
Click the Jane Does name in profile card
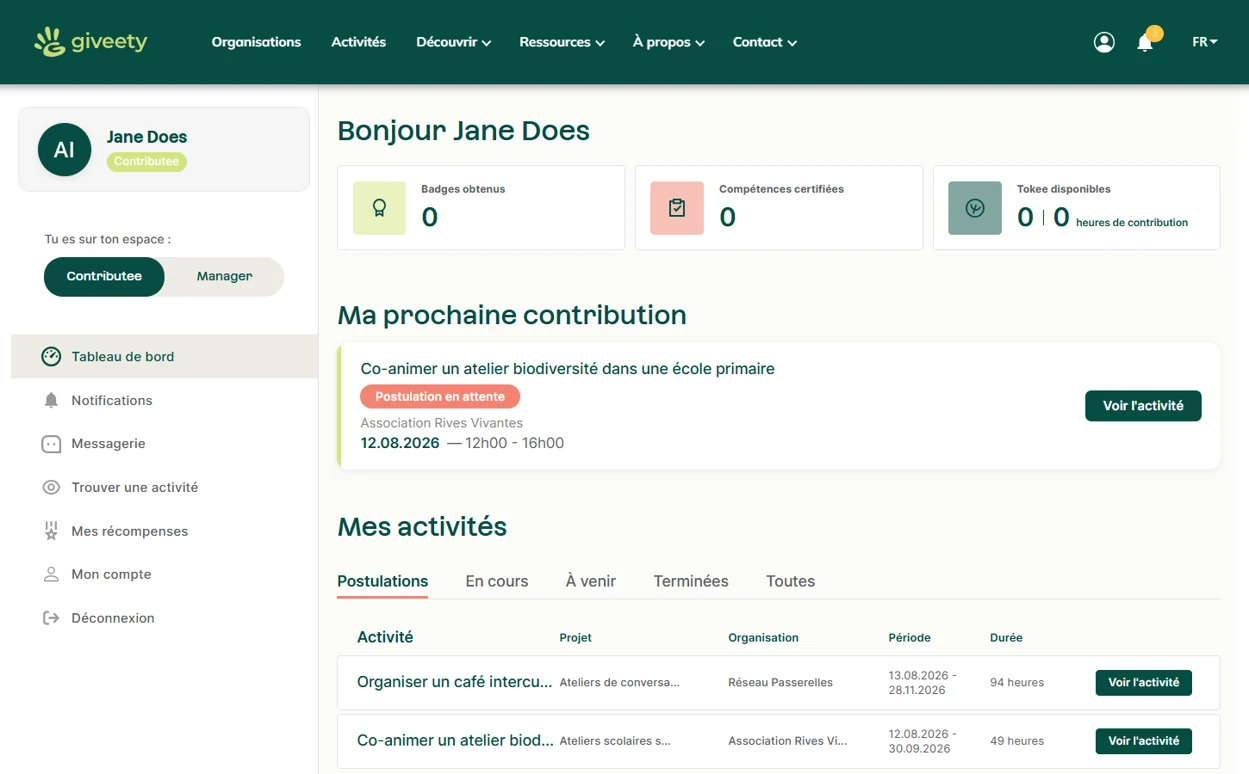pos(147,137)
